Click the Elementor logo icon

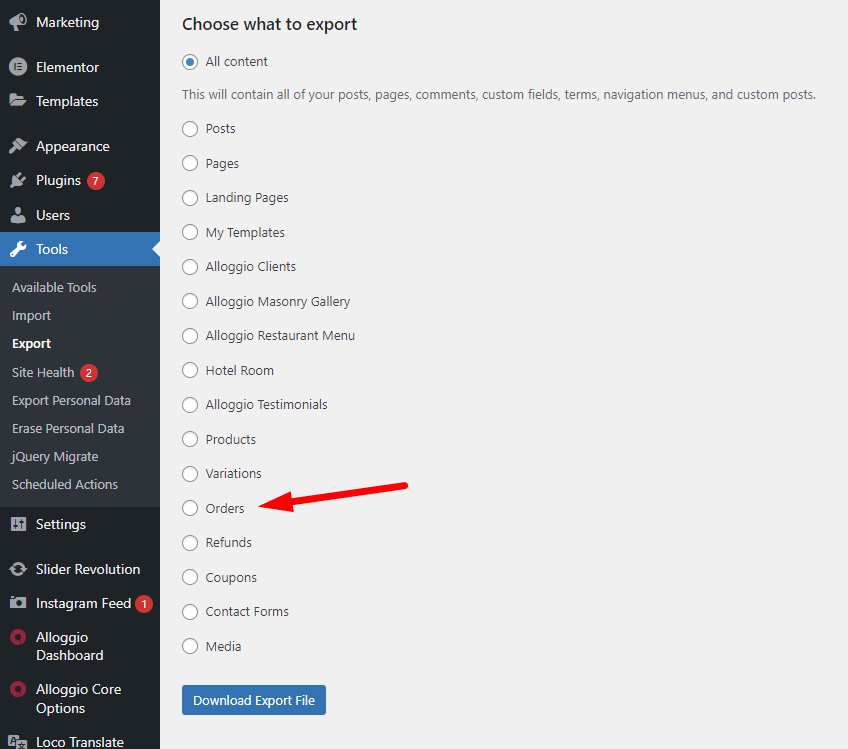point(18,67)
